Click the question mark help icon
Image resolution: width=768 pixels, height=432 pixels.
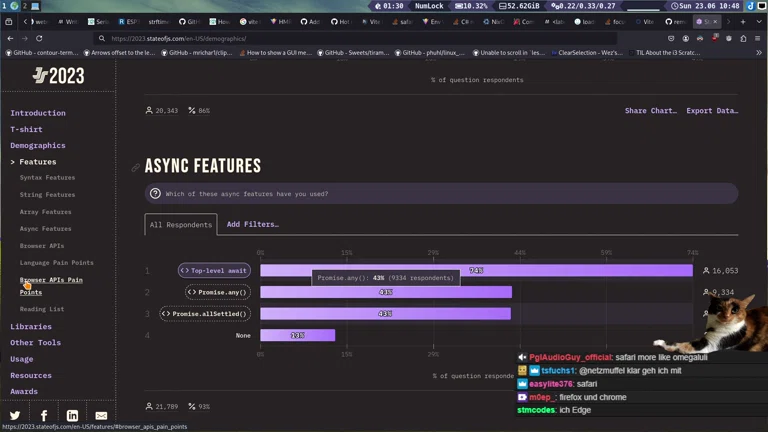point(155,194)
